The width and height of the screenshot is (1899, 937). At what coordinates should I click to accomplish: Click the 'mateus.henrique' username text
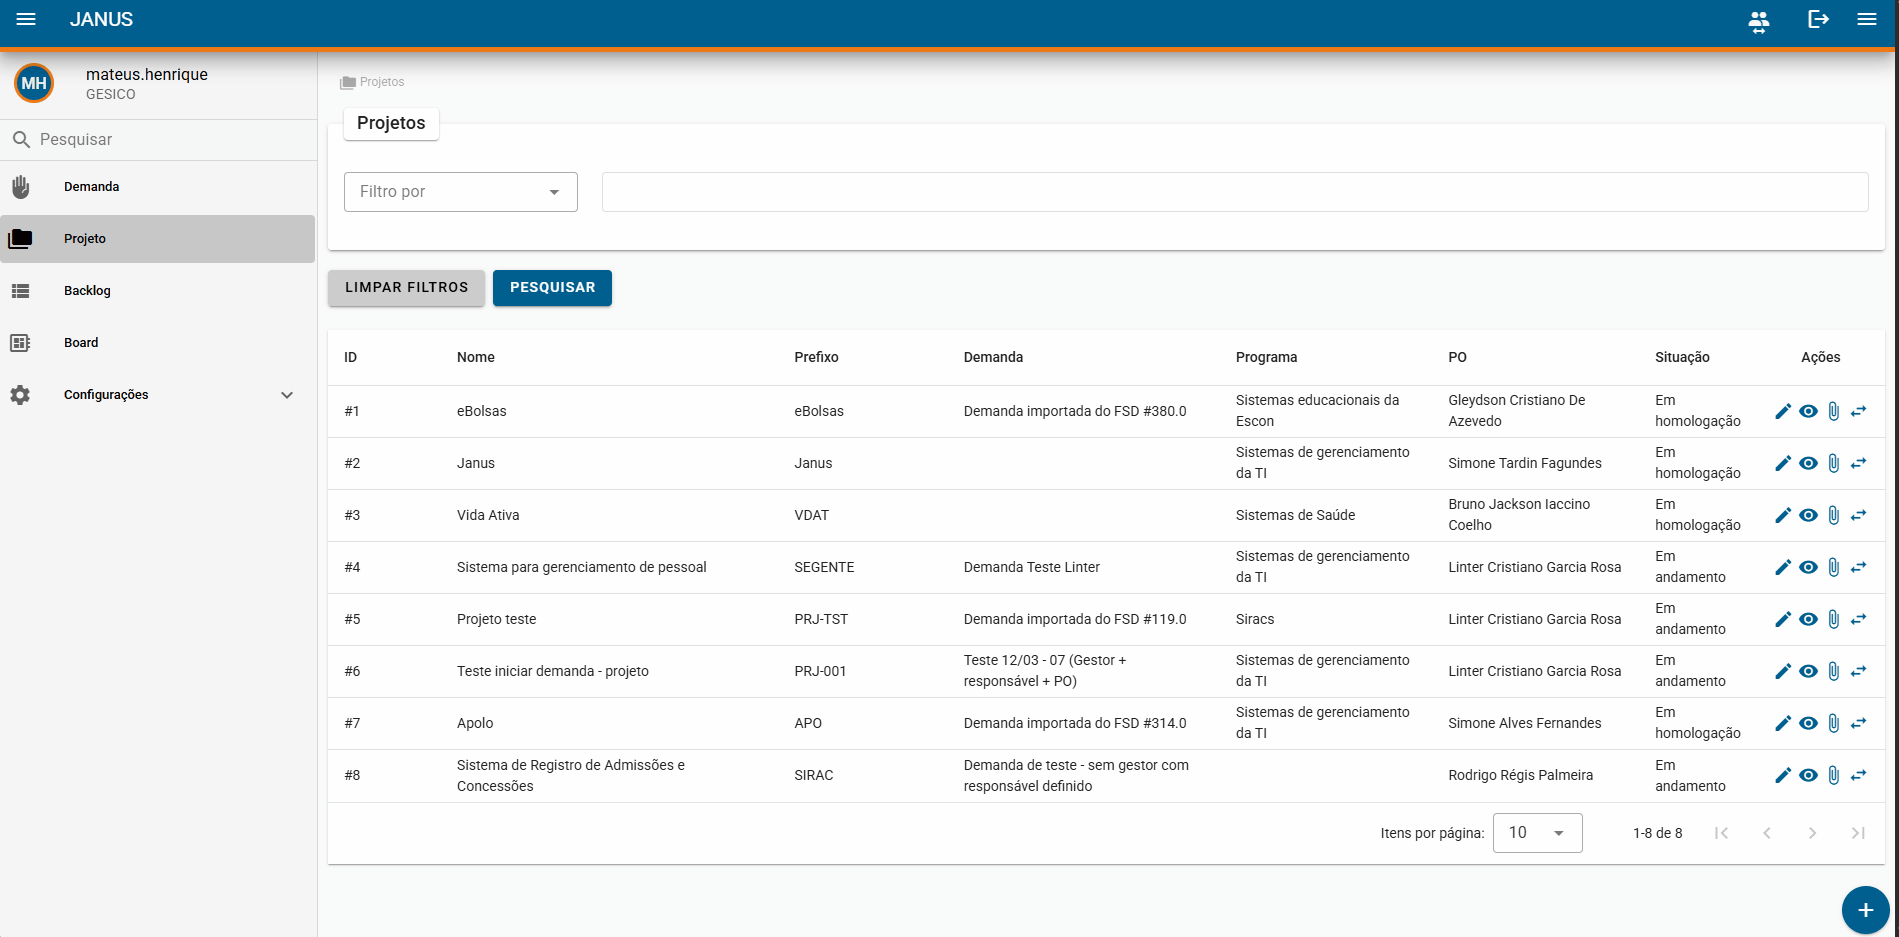pyautogui.click(x=147, y=74)
